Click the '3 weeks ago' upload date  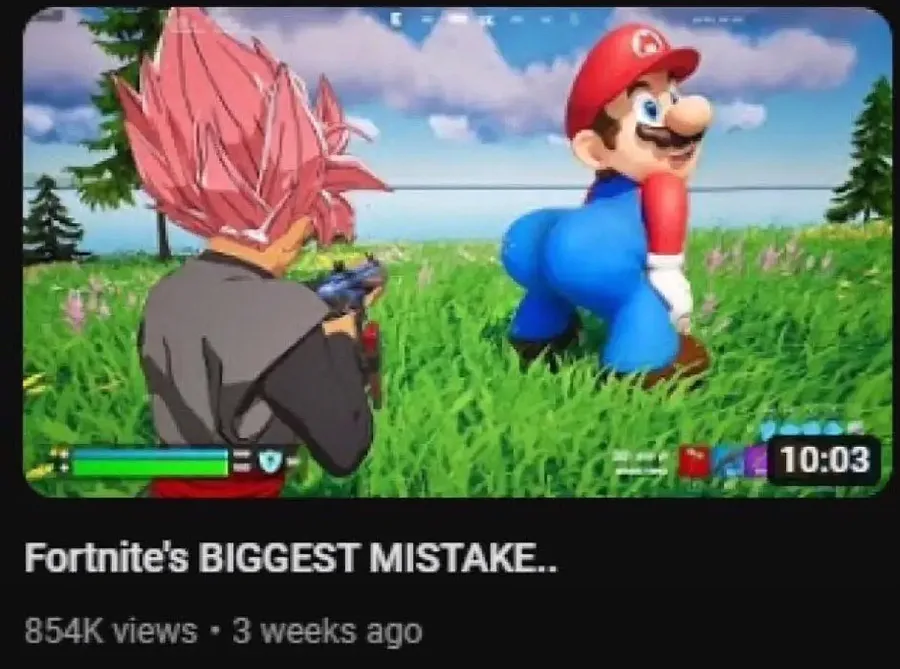(x=327, y=632)
